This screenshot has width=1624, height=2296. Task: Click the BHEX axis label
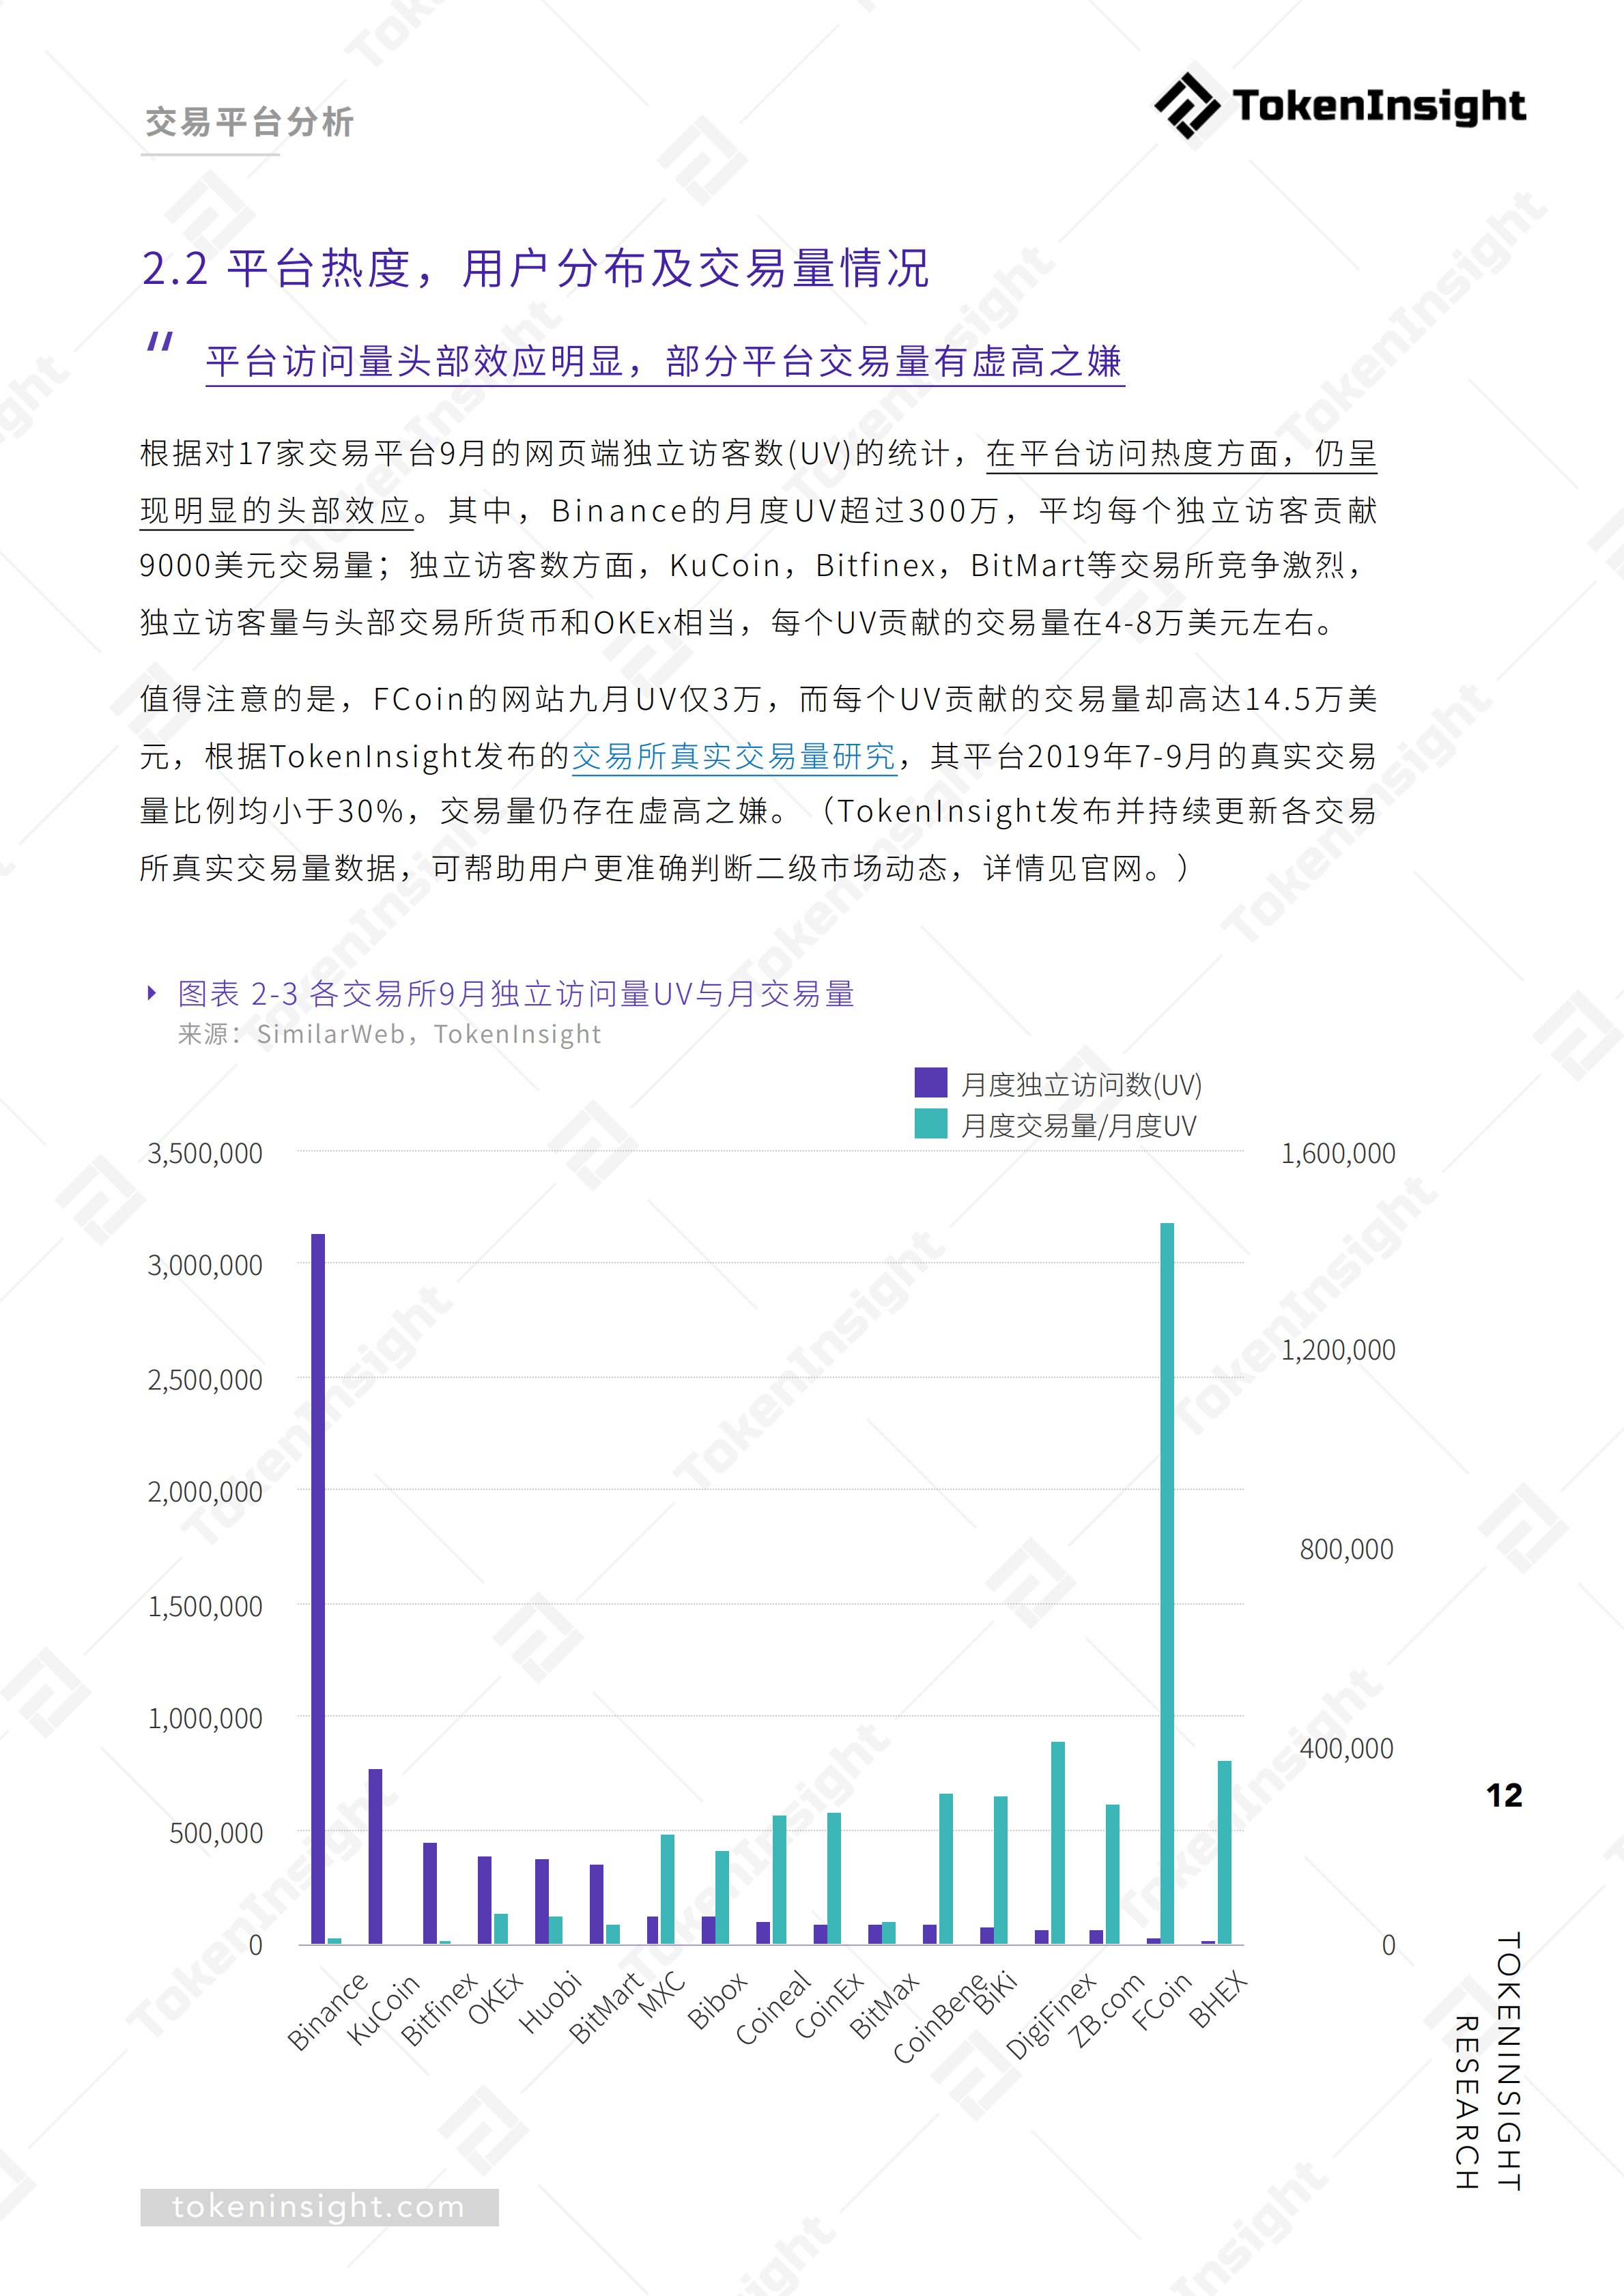pyautogui.click(x=1218, y=1999)
